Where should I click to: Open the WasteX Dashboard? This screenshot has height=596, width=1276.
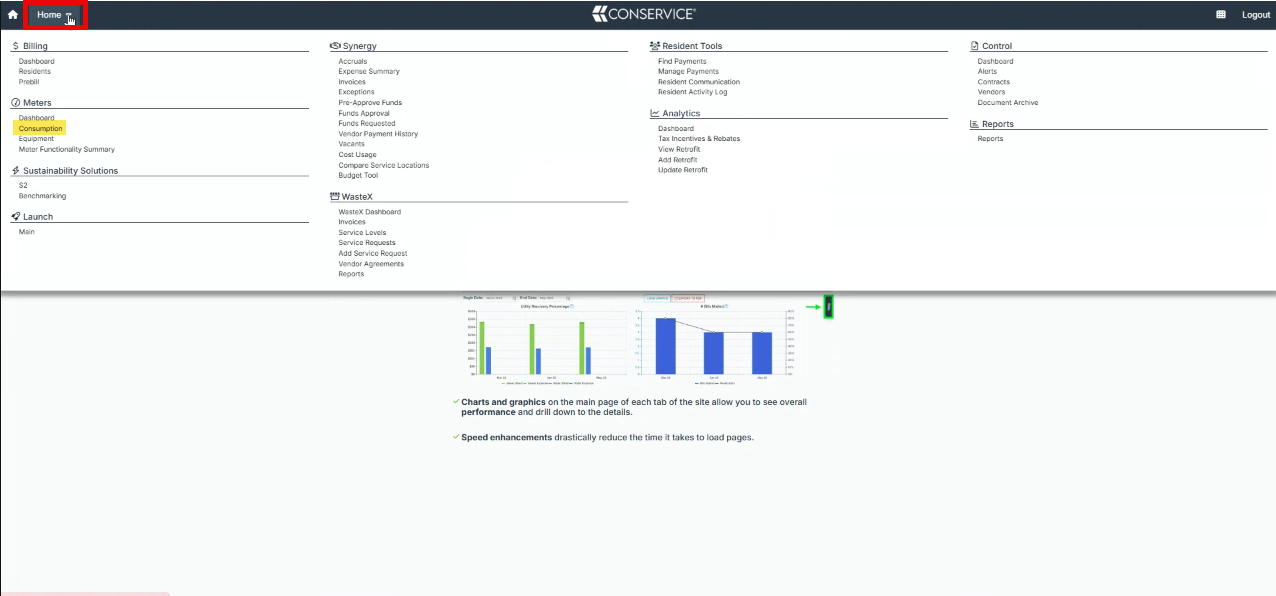(370, 212)
